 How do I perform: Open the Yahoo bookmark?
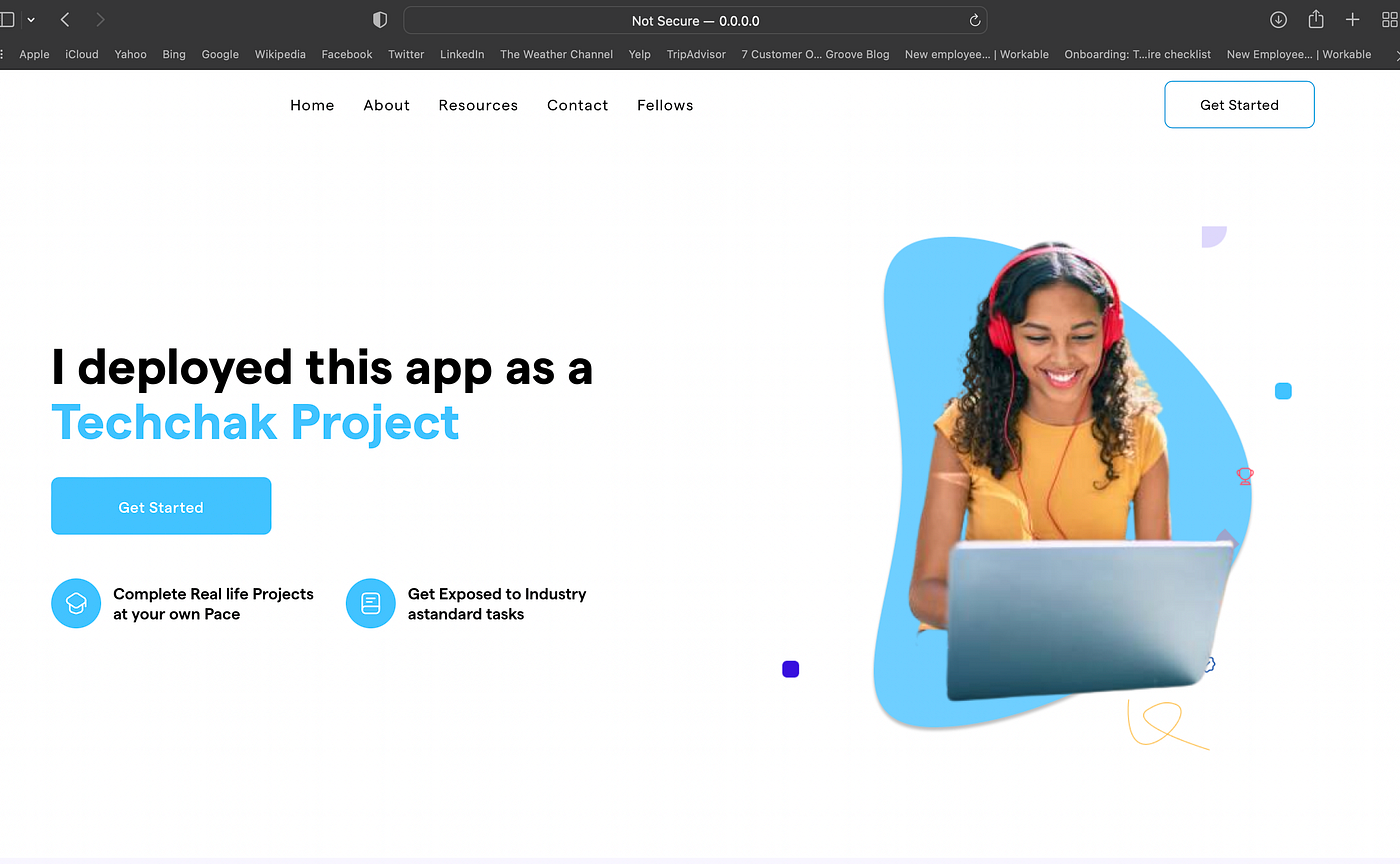coord(130,54)
